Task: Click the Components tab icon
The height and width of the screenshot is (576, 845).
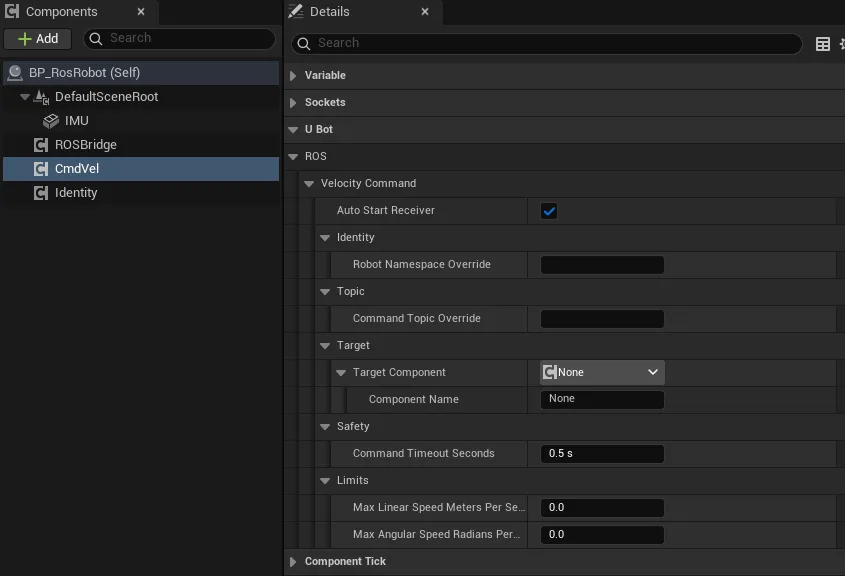Action: click(12, 11)
